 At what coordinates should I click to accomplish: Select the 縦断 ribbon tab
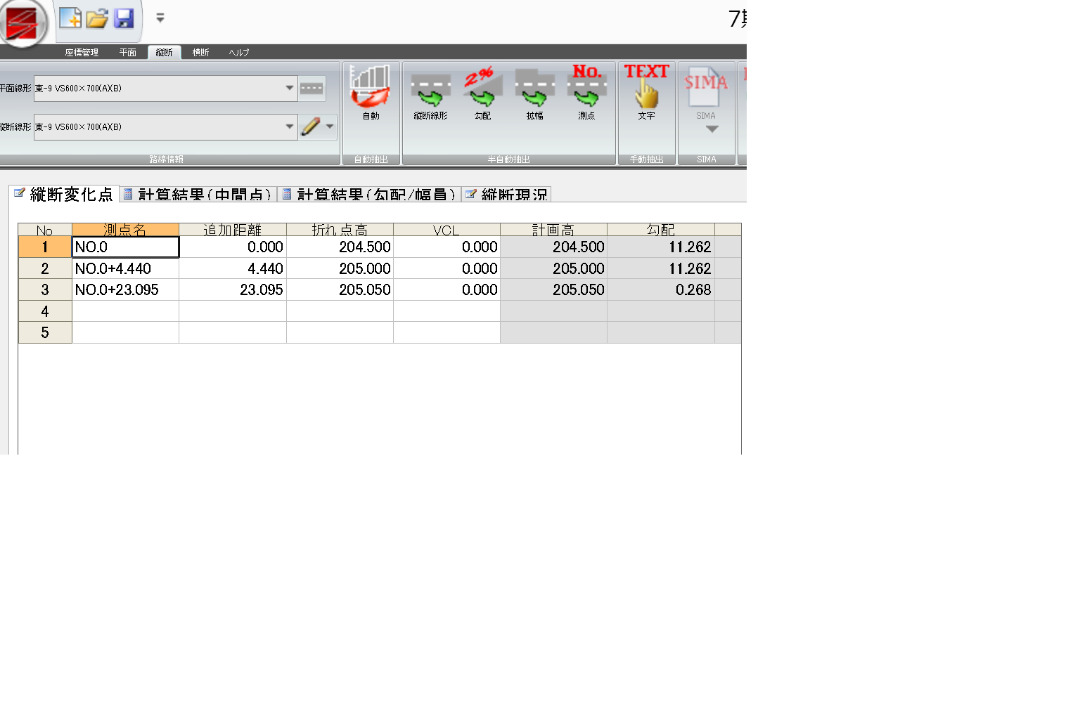164,52
